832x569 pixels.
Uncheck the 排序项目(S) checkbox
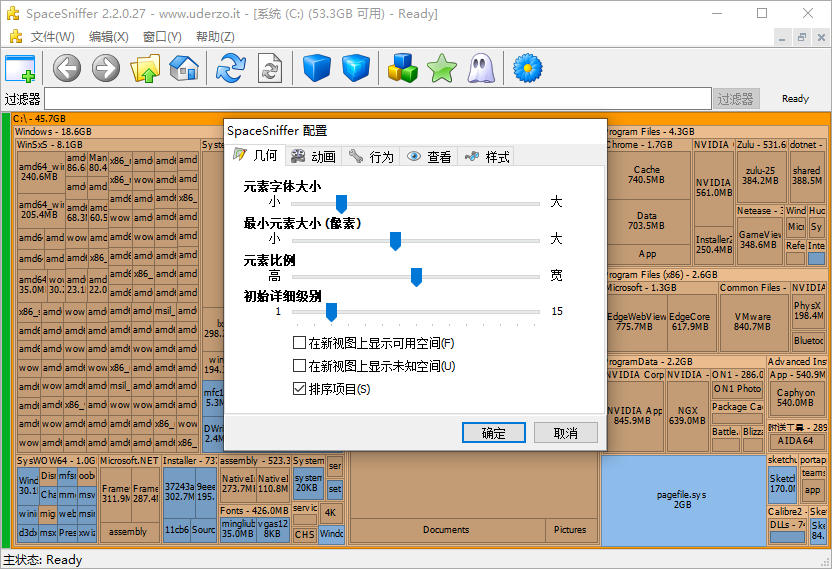299,389
